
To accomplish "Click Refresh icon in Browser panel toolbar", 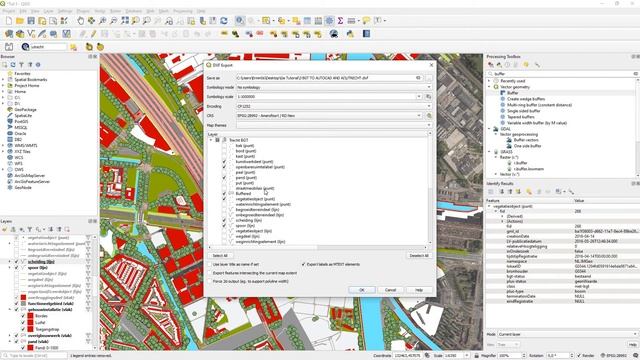I will pos(13,64).
